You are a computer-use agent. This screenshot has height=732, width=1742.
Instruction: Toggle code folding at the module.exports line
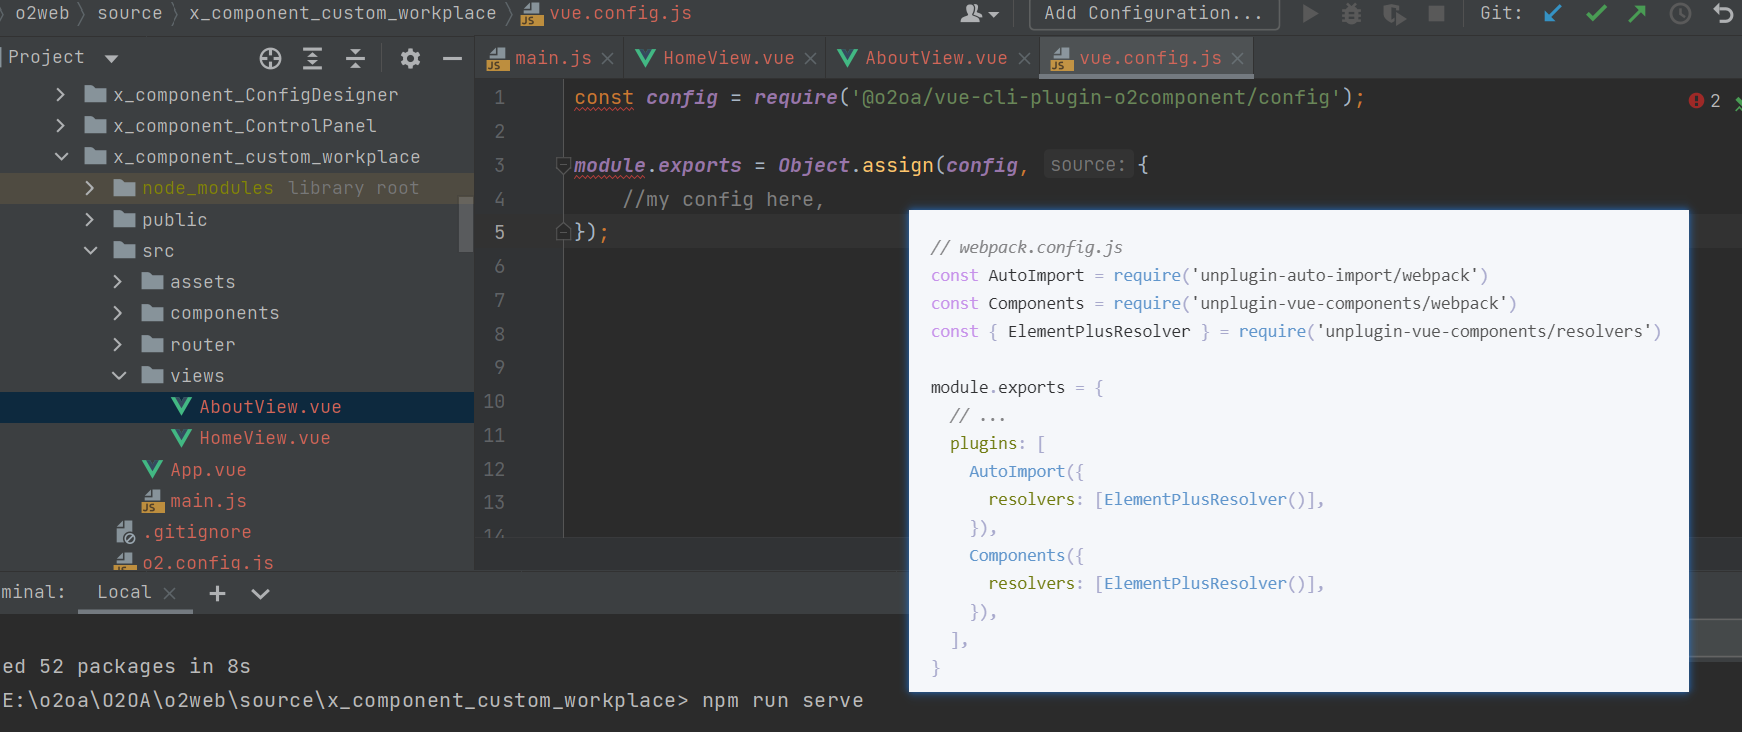[563, 166]
